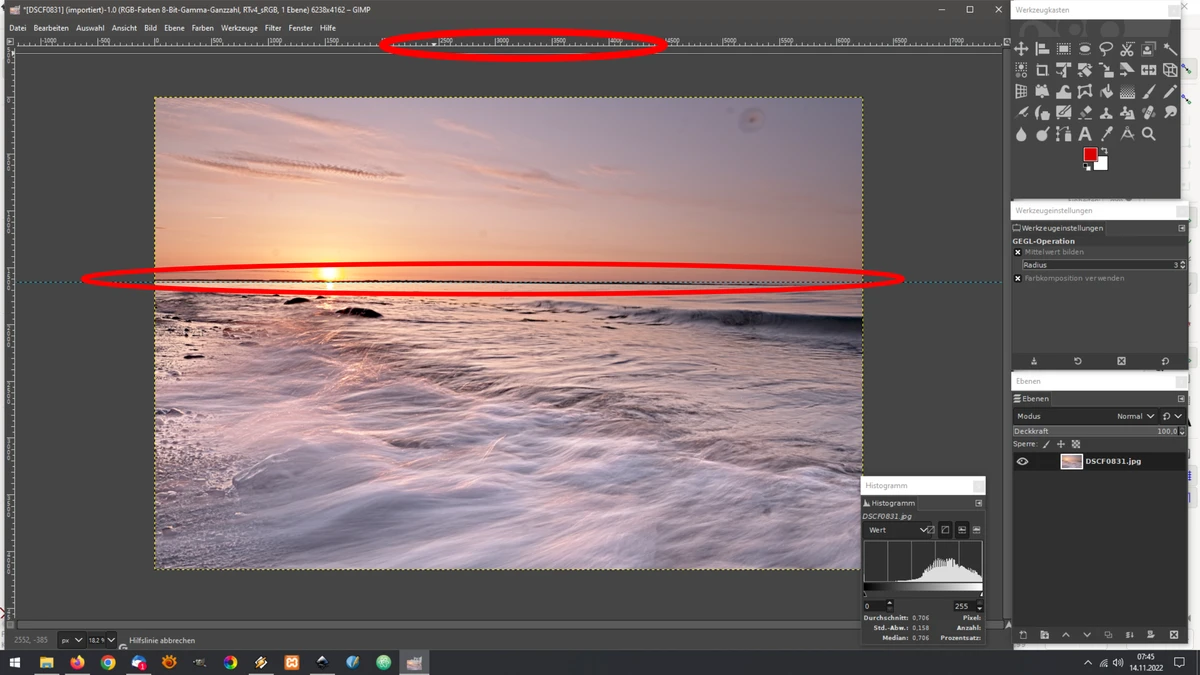Select the Color Picker eyedropper tool
Viewport: 1200px width, 675px height.
click(1106, 134)
